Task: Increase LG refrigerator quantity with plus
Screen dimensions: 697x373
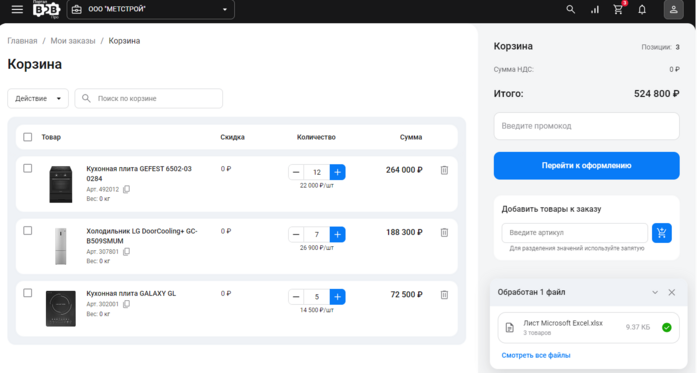Action: [x=337, y=234]
